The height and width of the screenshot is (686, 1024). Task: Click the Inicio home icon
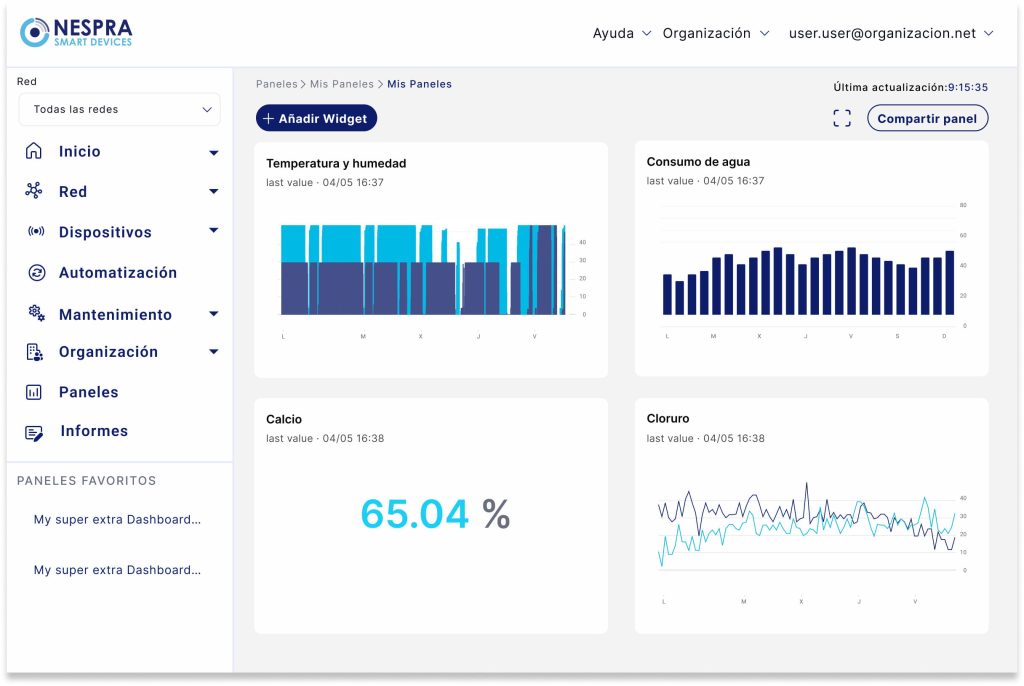click(x=33, y=151)
